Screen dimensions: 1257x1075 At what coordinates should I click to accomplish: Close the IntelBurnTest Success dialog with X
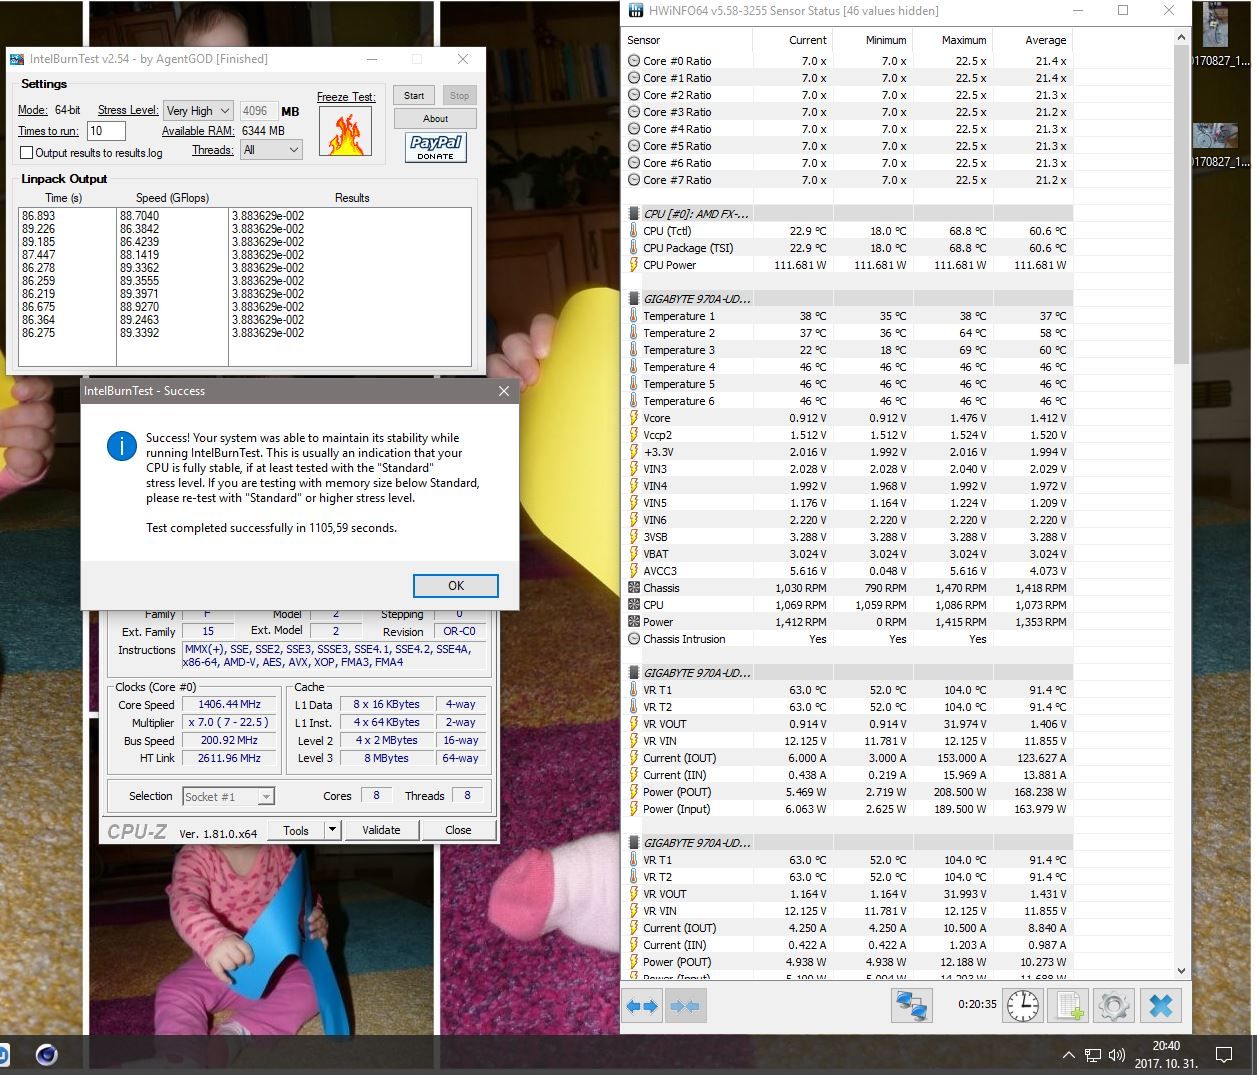503,391
